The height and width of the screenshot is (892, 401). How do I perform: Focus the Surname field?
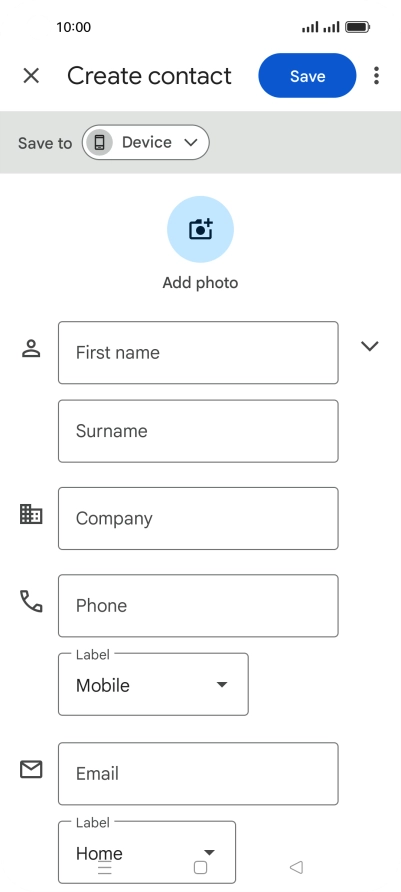click(x=198, y=431)
